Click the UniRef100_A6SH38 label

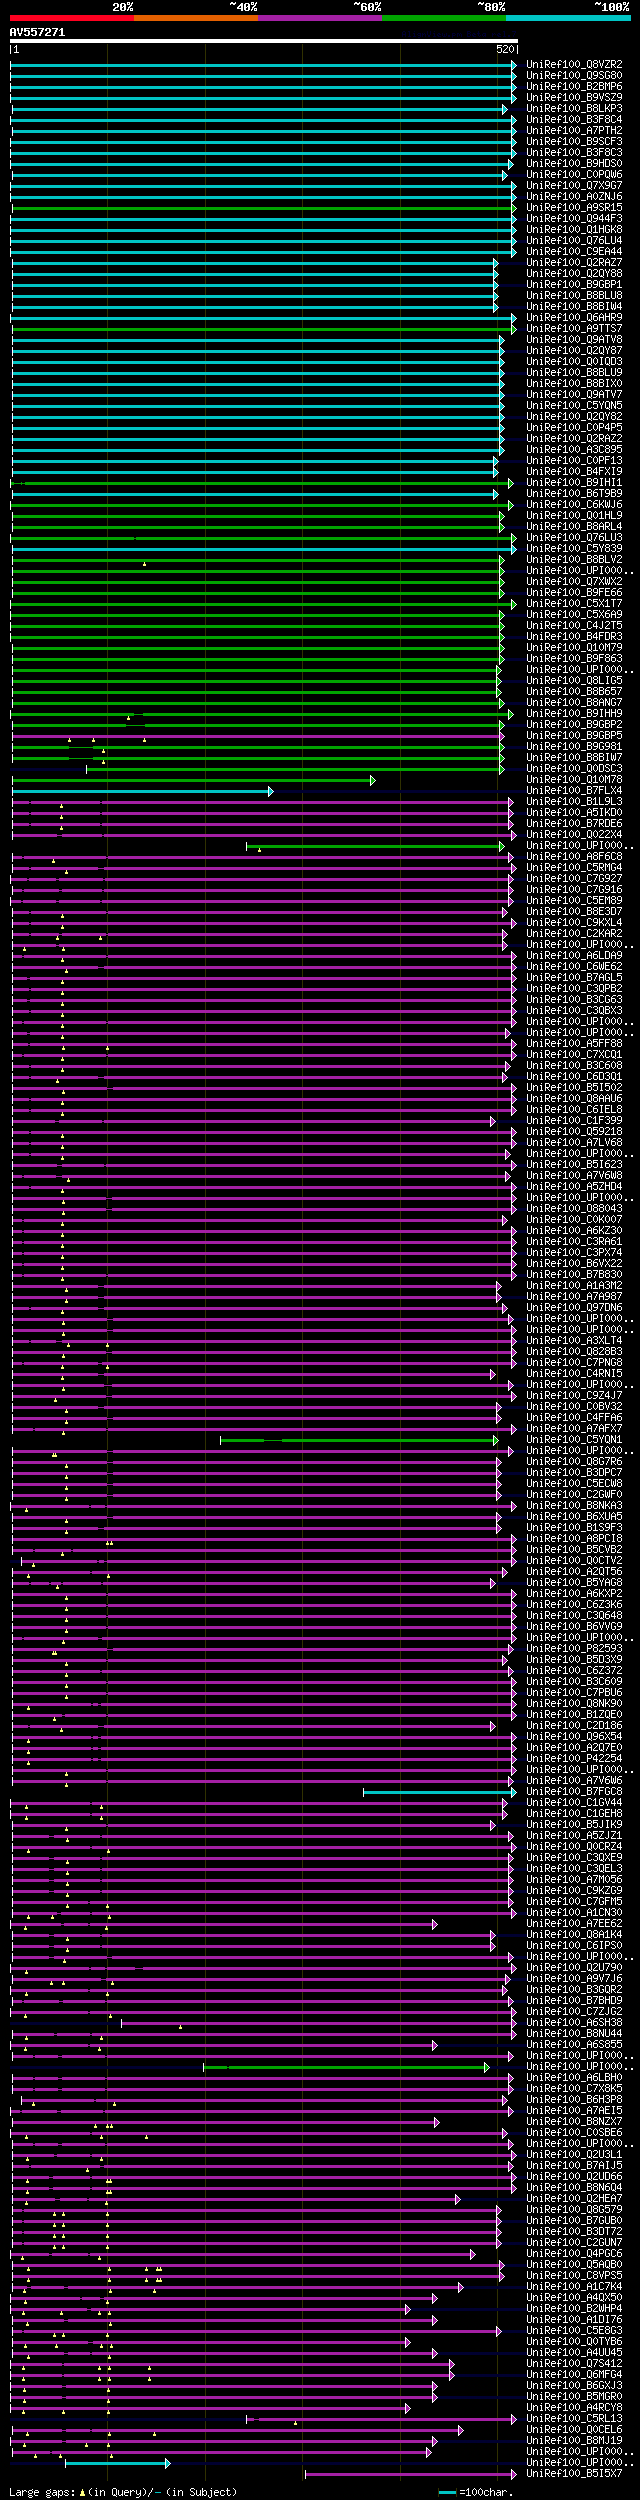[574, 2023]
